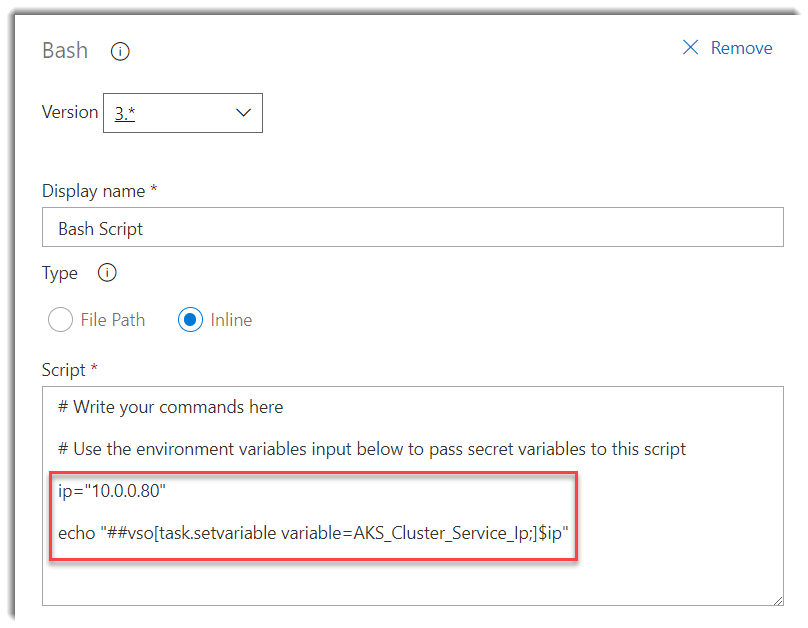Click the X icon next to Remove
The width and height of the screenshot is (808, 628).
point(689,47)
